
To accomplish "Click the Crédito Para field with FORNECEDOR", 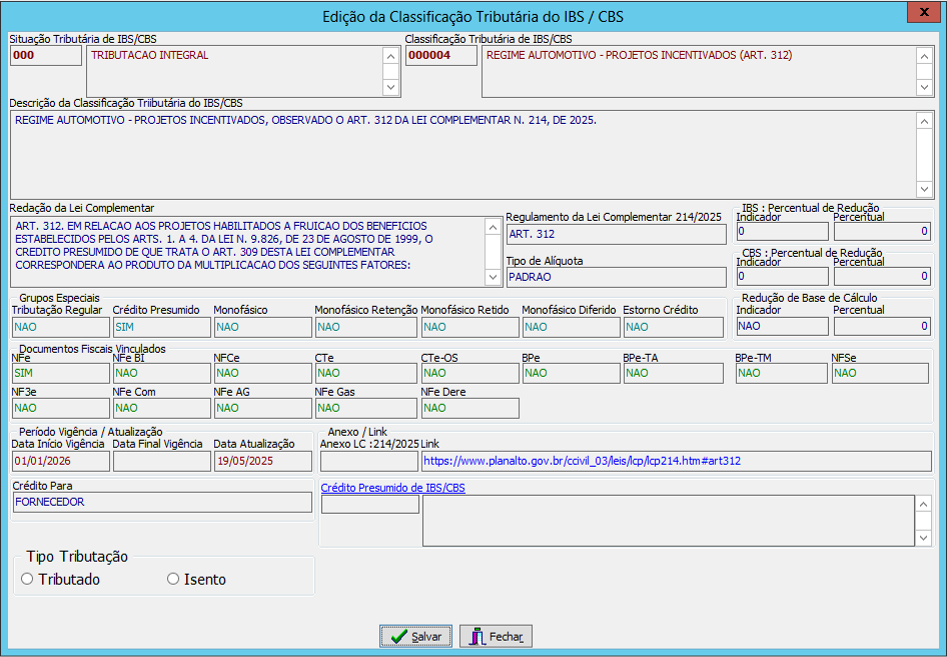I will pyautogui.click(x=162, y=502).
